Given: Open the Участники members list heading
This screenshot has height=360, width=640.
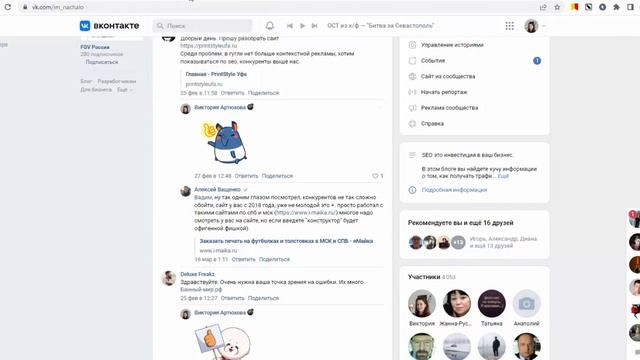Looking at the screenshot, I should click(x=424, y=277).
